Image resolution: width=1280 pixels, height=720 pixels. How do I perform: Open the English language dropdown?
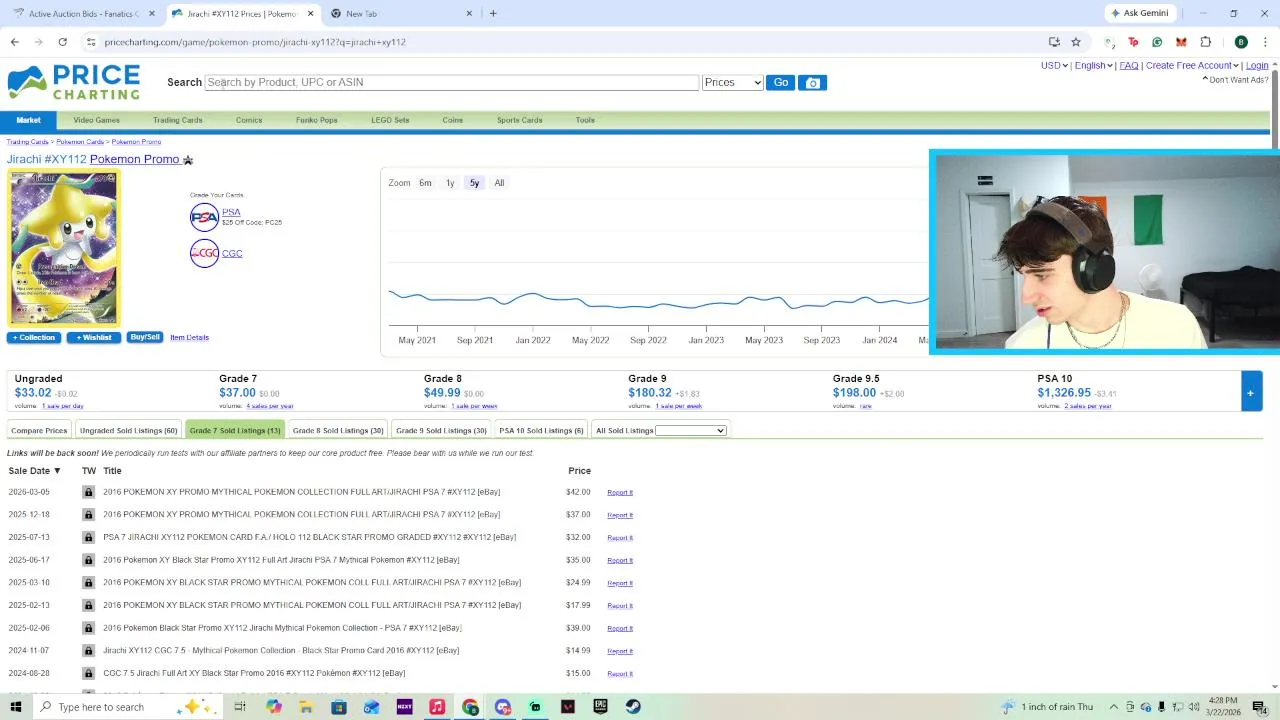1094,66
